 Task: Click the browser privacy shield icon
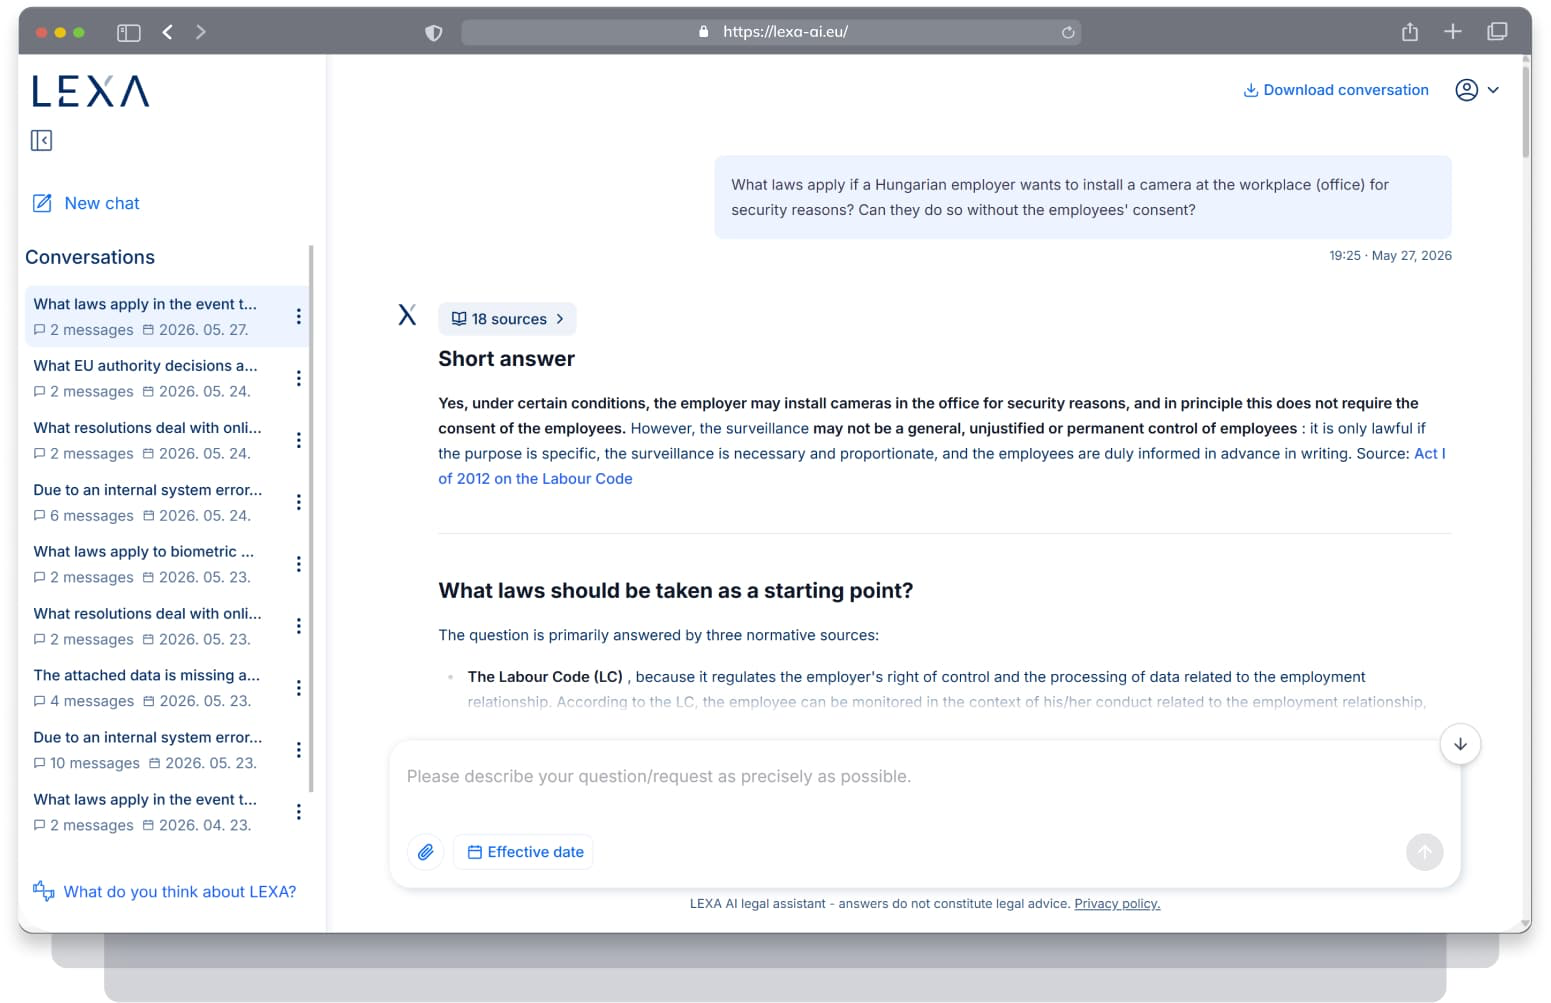tap(433, 33)
